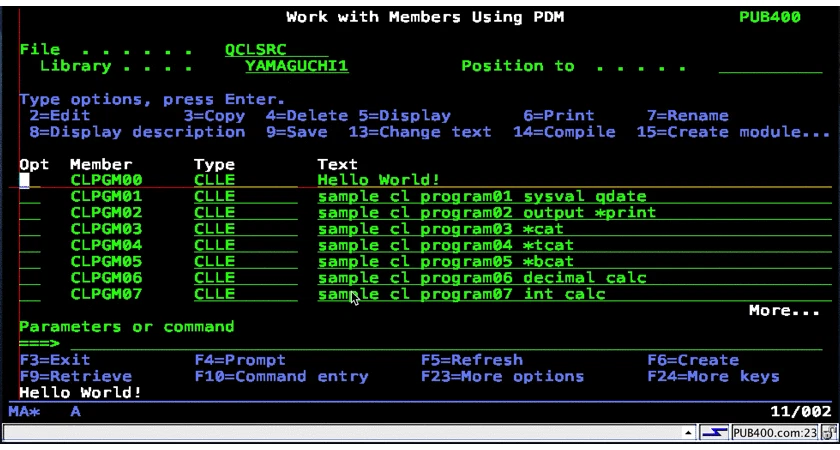The height and width of the screenshot is (450, 840).
Task: Click the 3=Copy option label
Action: 214,116
